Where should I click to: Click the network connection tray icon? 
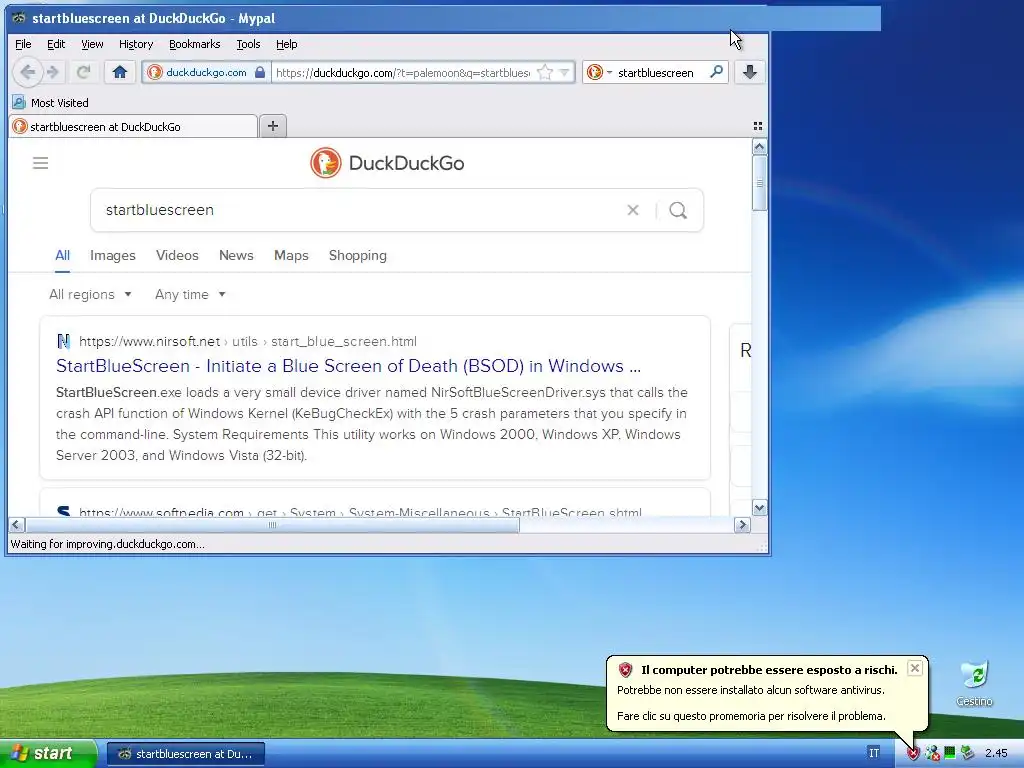(x=932, y=754)
